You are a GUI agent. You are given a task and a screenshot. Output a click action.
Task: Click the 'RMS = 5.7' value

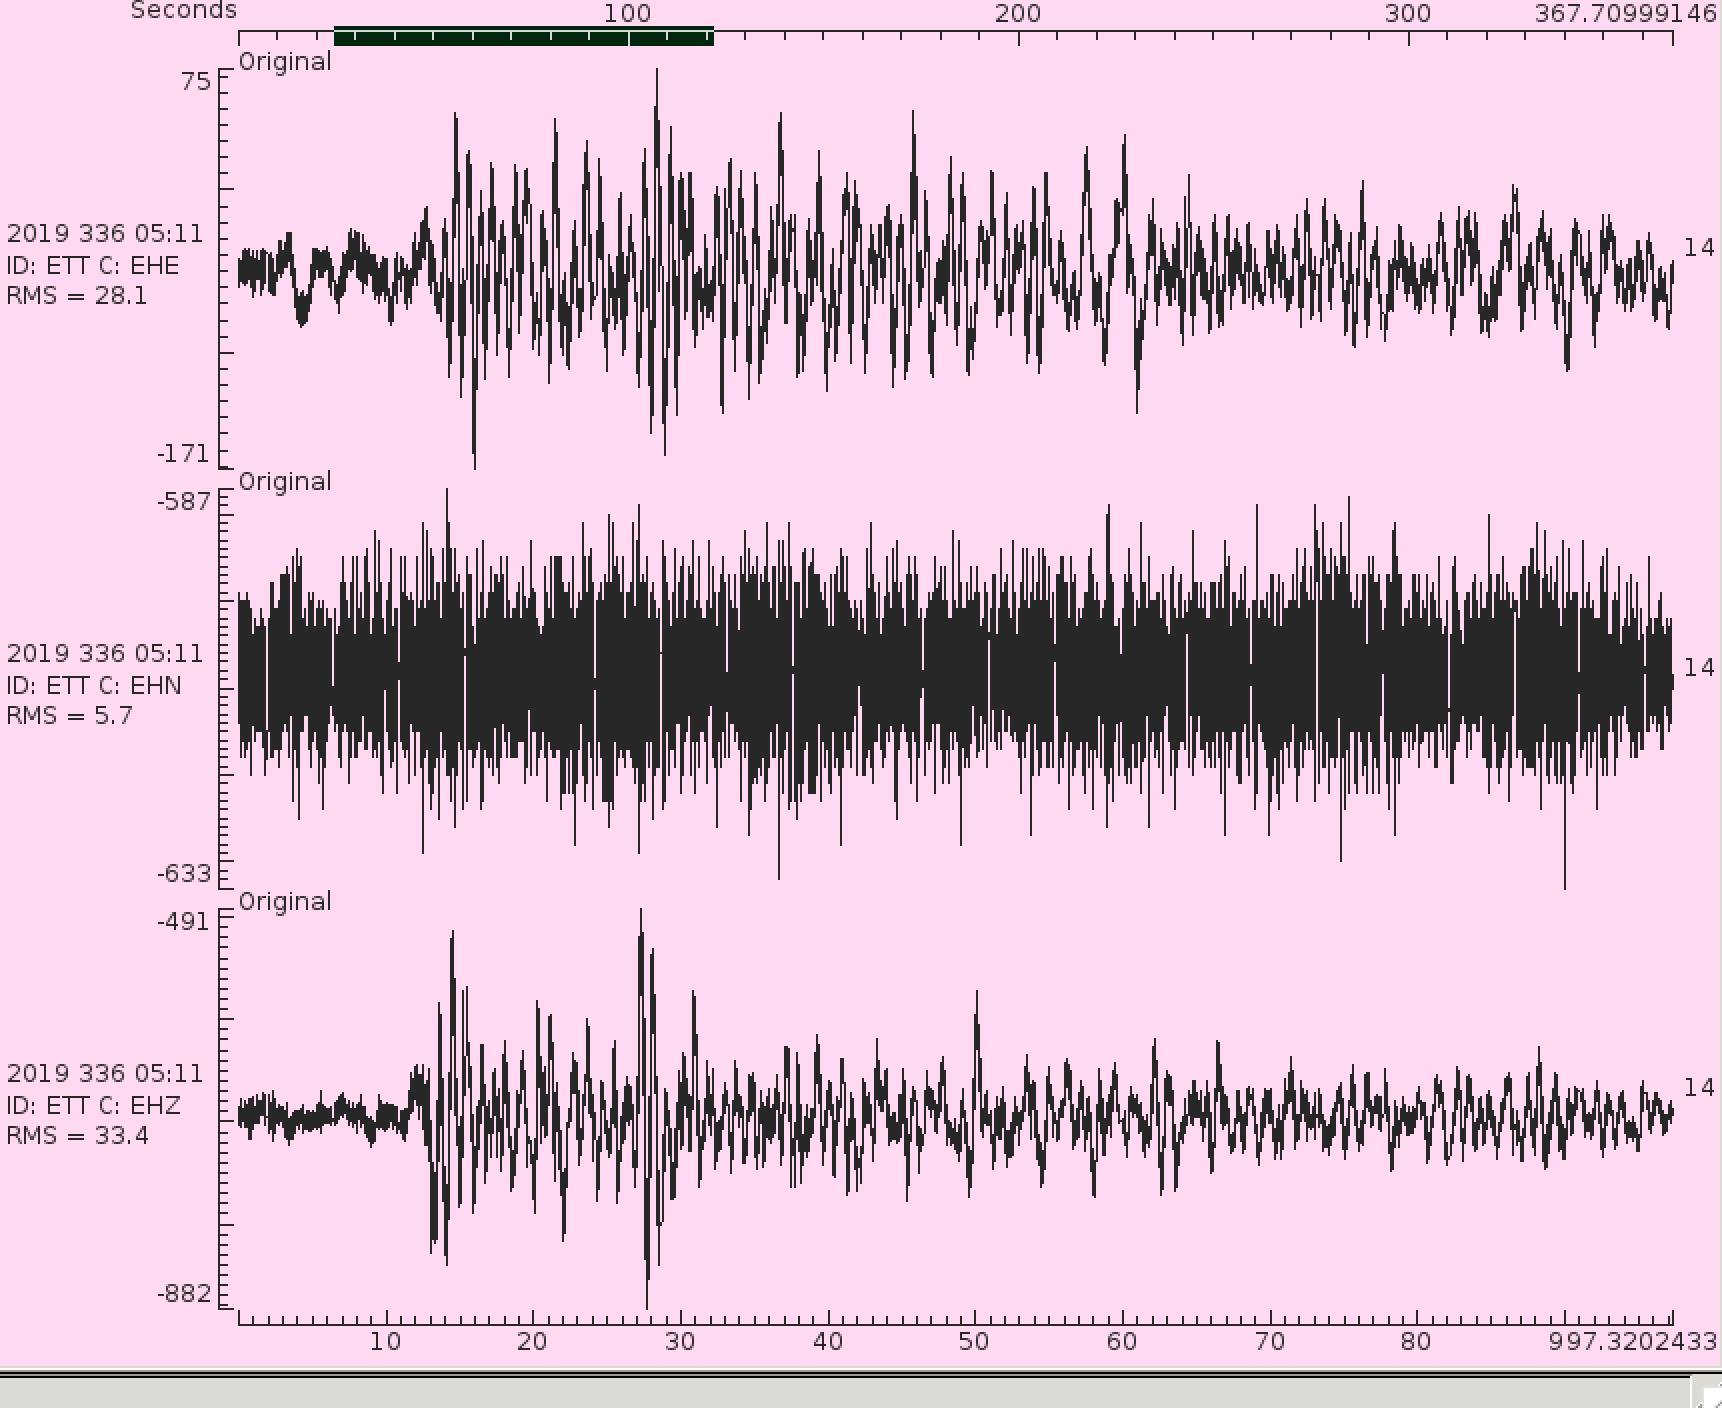pos(69,716)
